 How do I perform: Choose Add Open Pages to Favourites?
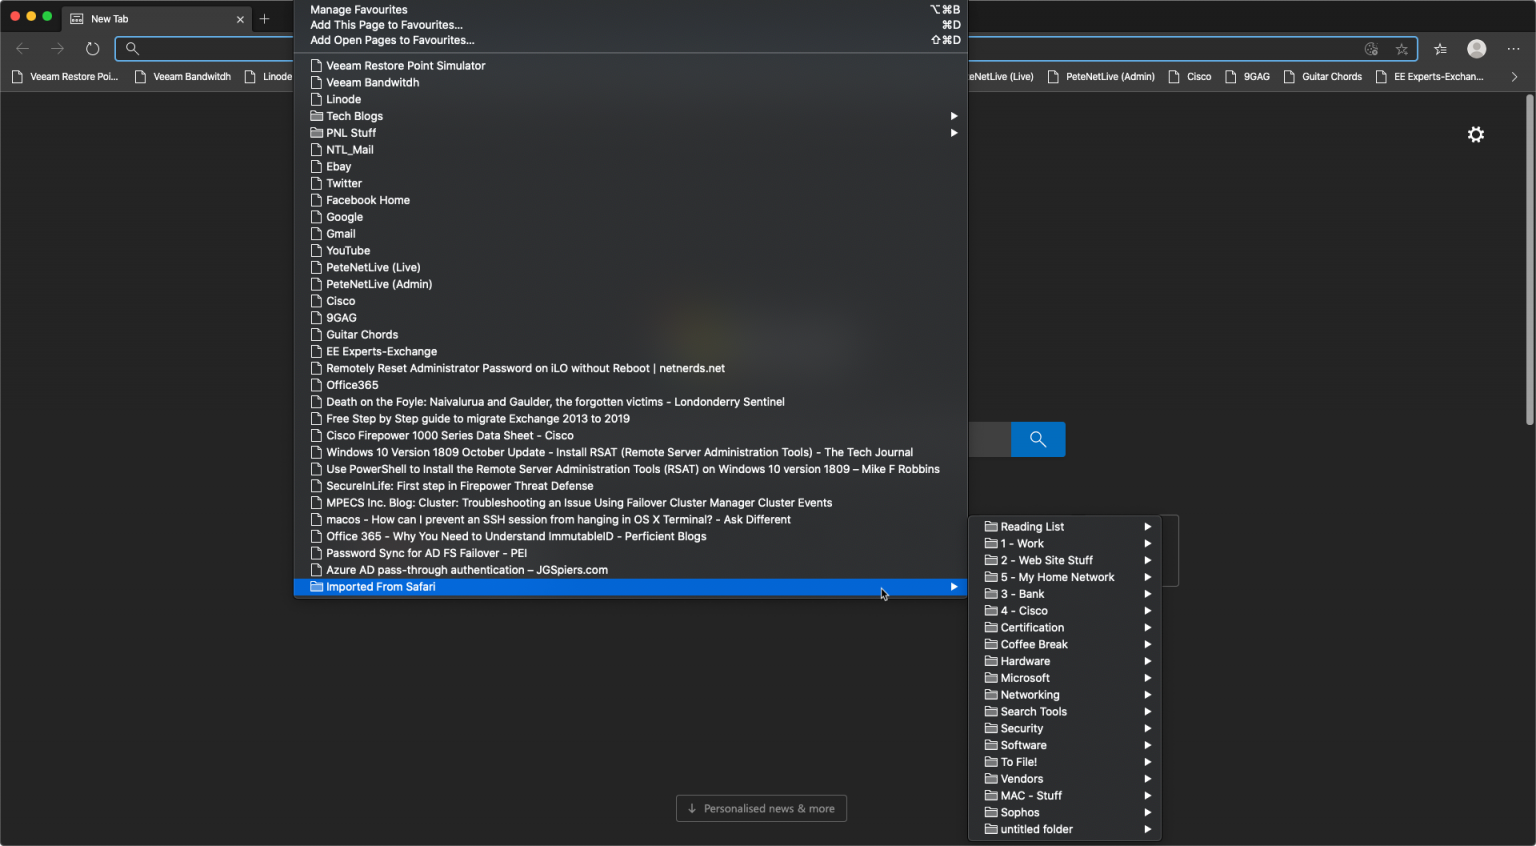pyautogui.click(x=630, y=40)
